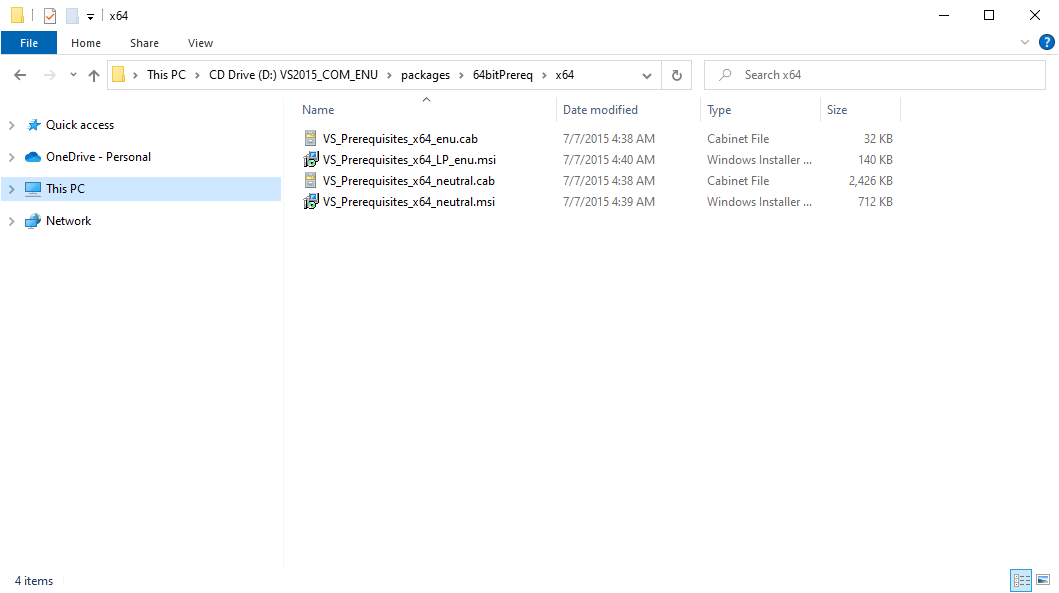Open chevron dropdown after 64bitPrereq breadcrumb
The height and width of the screenshot is (593, 1059).
pyautogui.click(x=544, y=75)
